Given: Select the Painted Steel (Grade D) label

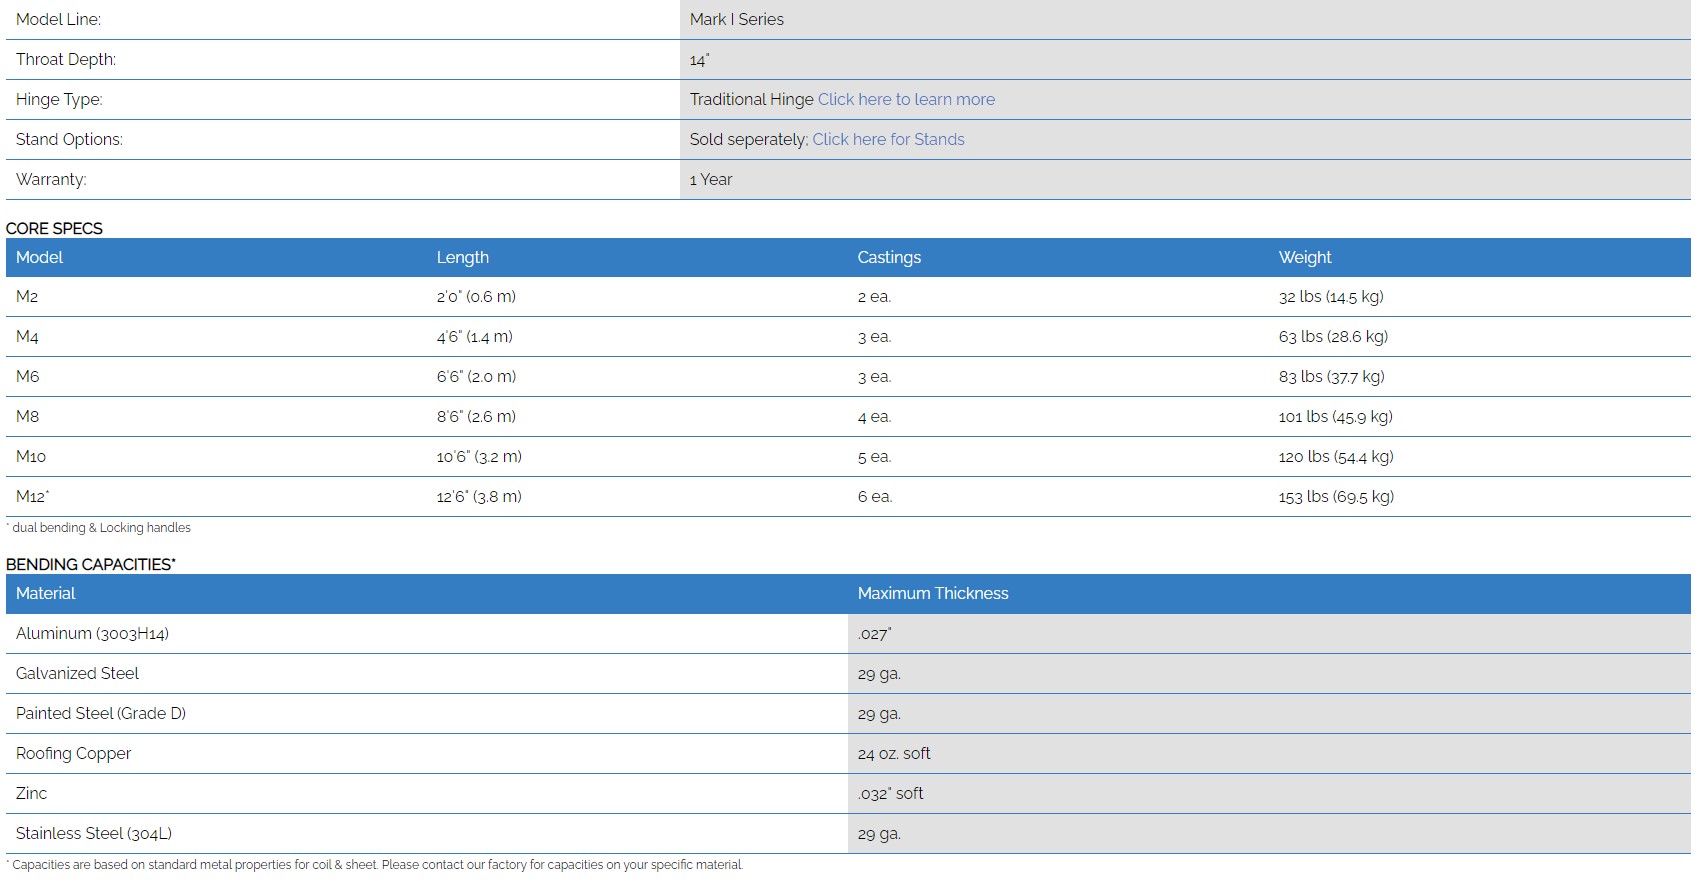Looking at the screenshot, I should click(x=101, y=713).
